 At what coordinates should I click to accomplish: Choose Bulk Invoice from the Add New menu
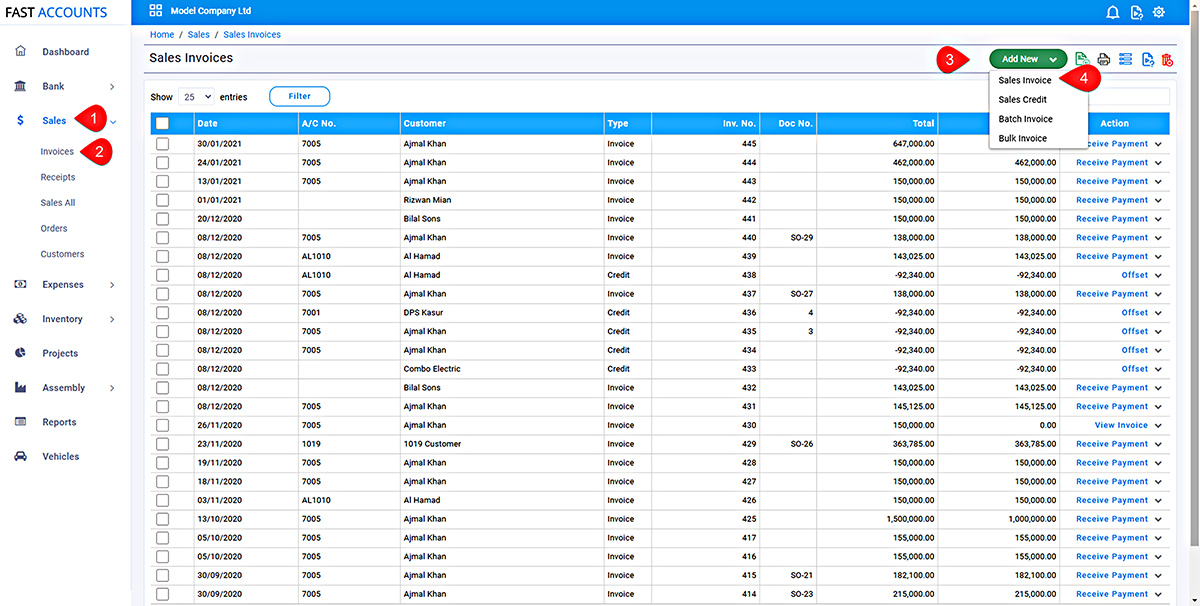tap(1023, 138)
